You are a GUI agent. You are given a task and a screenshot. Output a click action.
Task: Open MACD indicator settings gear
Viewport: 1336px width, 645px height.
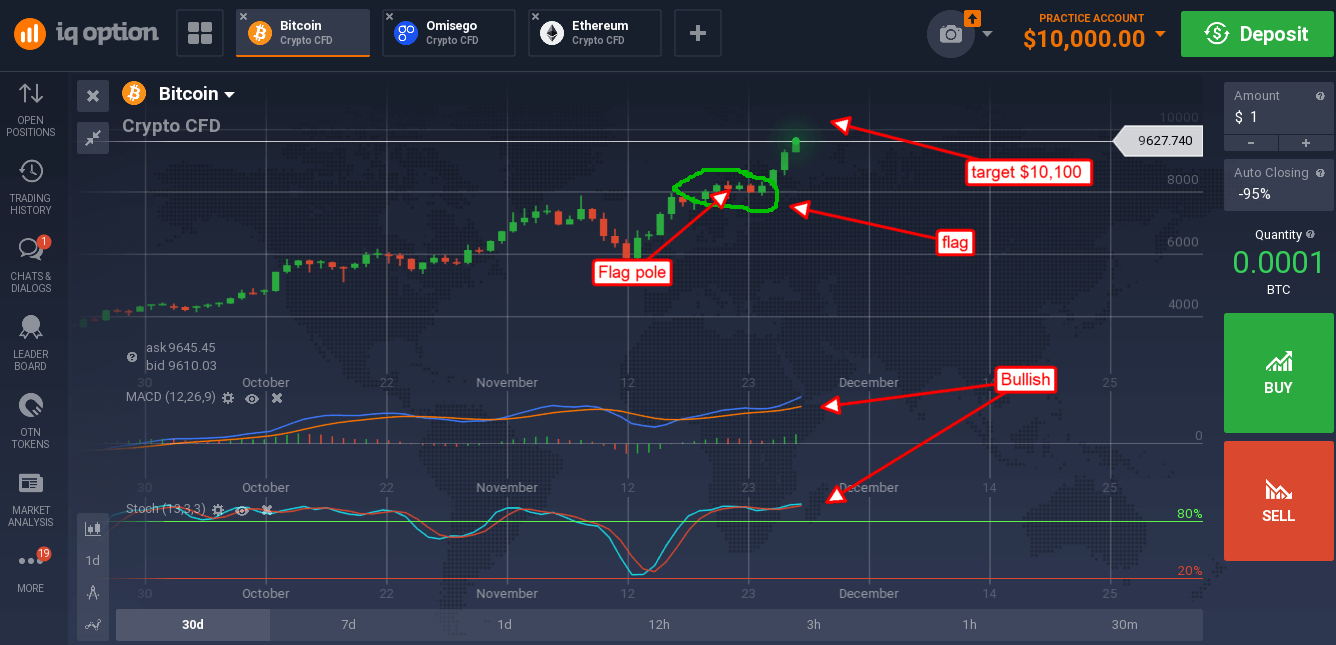[x=228, y=398]
